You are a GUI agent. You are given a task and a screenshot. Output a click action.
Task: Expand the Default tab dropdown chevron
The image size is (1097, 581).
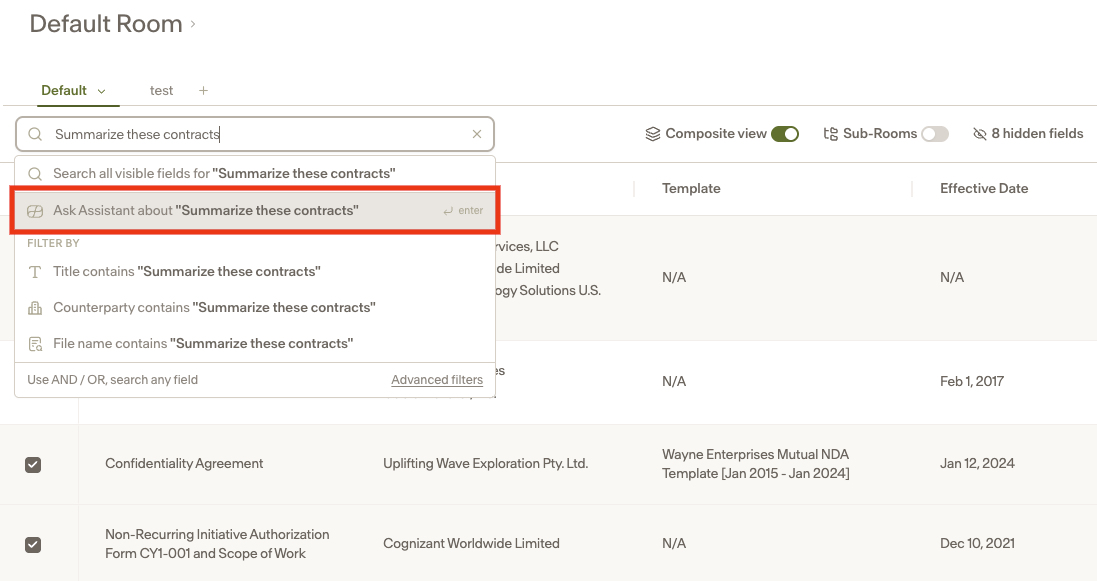101,91
